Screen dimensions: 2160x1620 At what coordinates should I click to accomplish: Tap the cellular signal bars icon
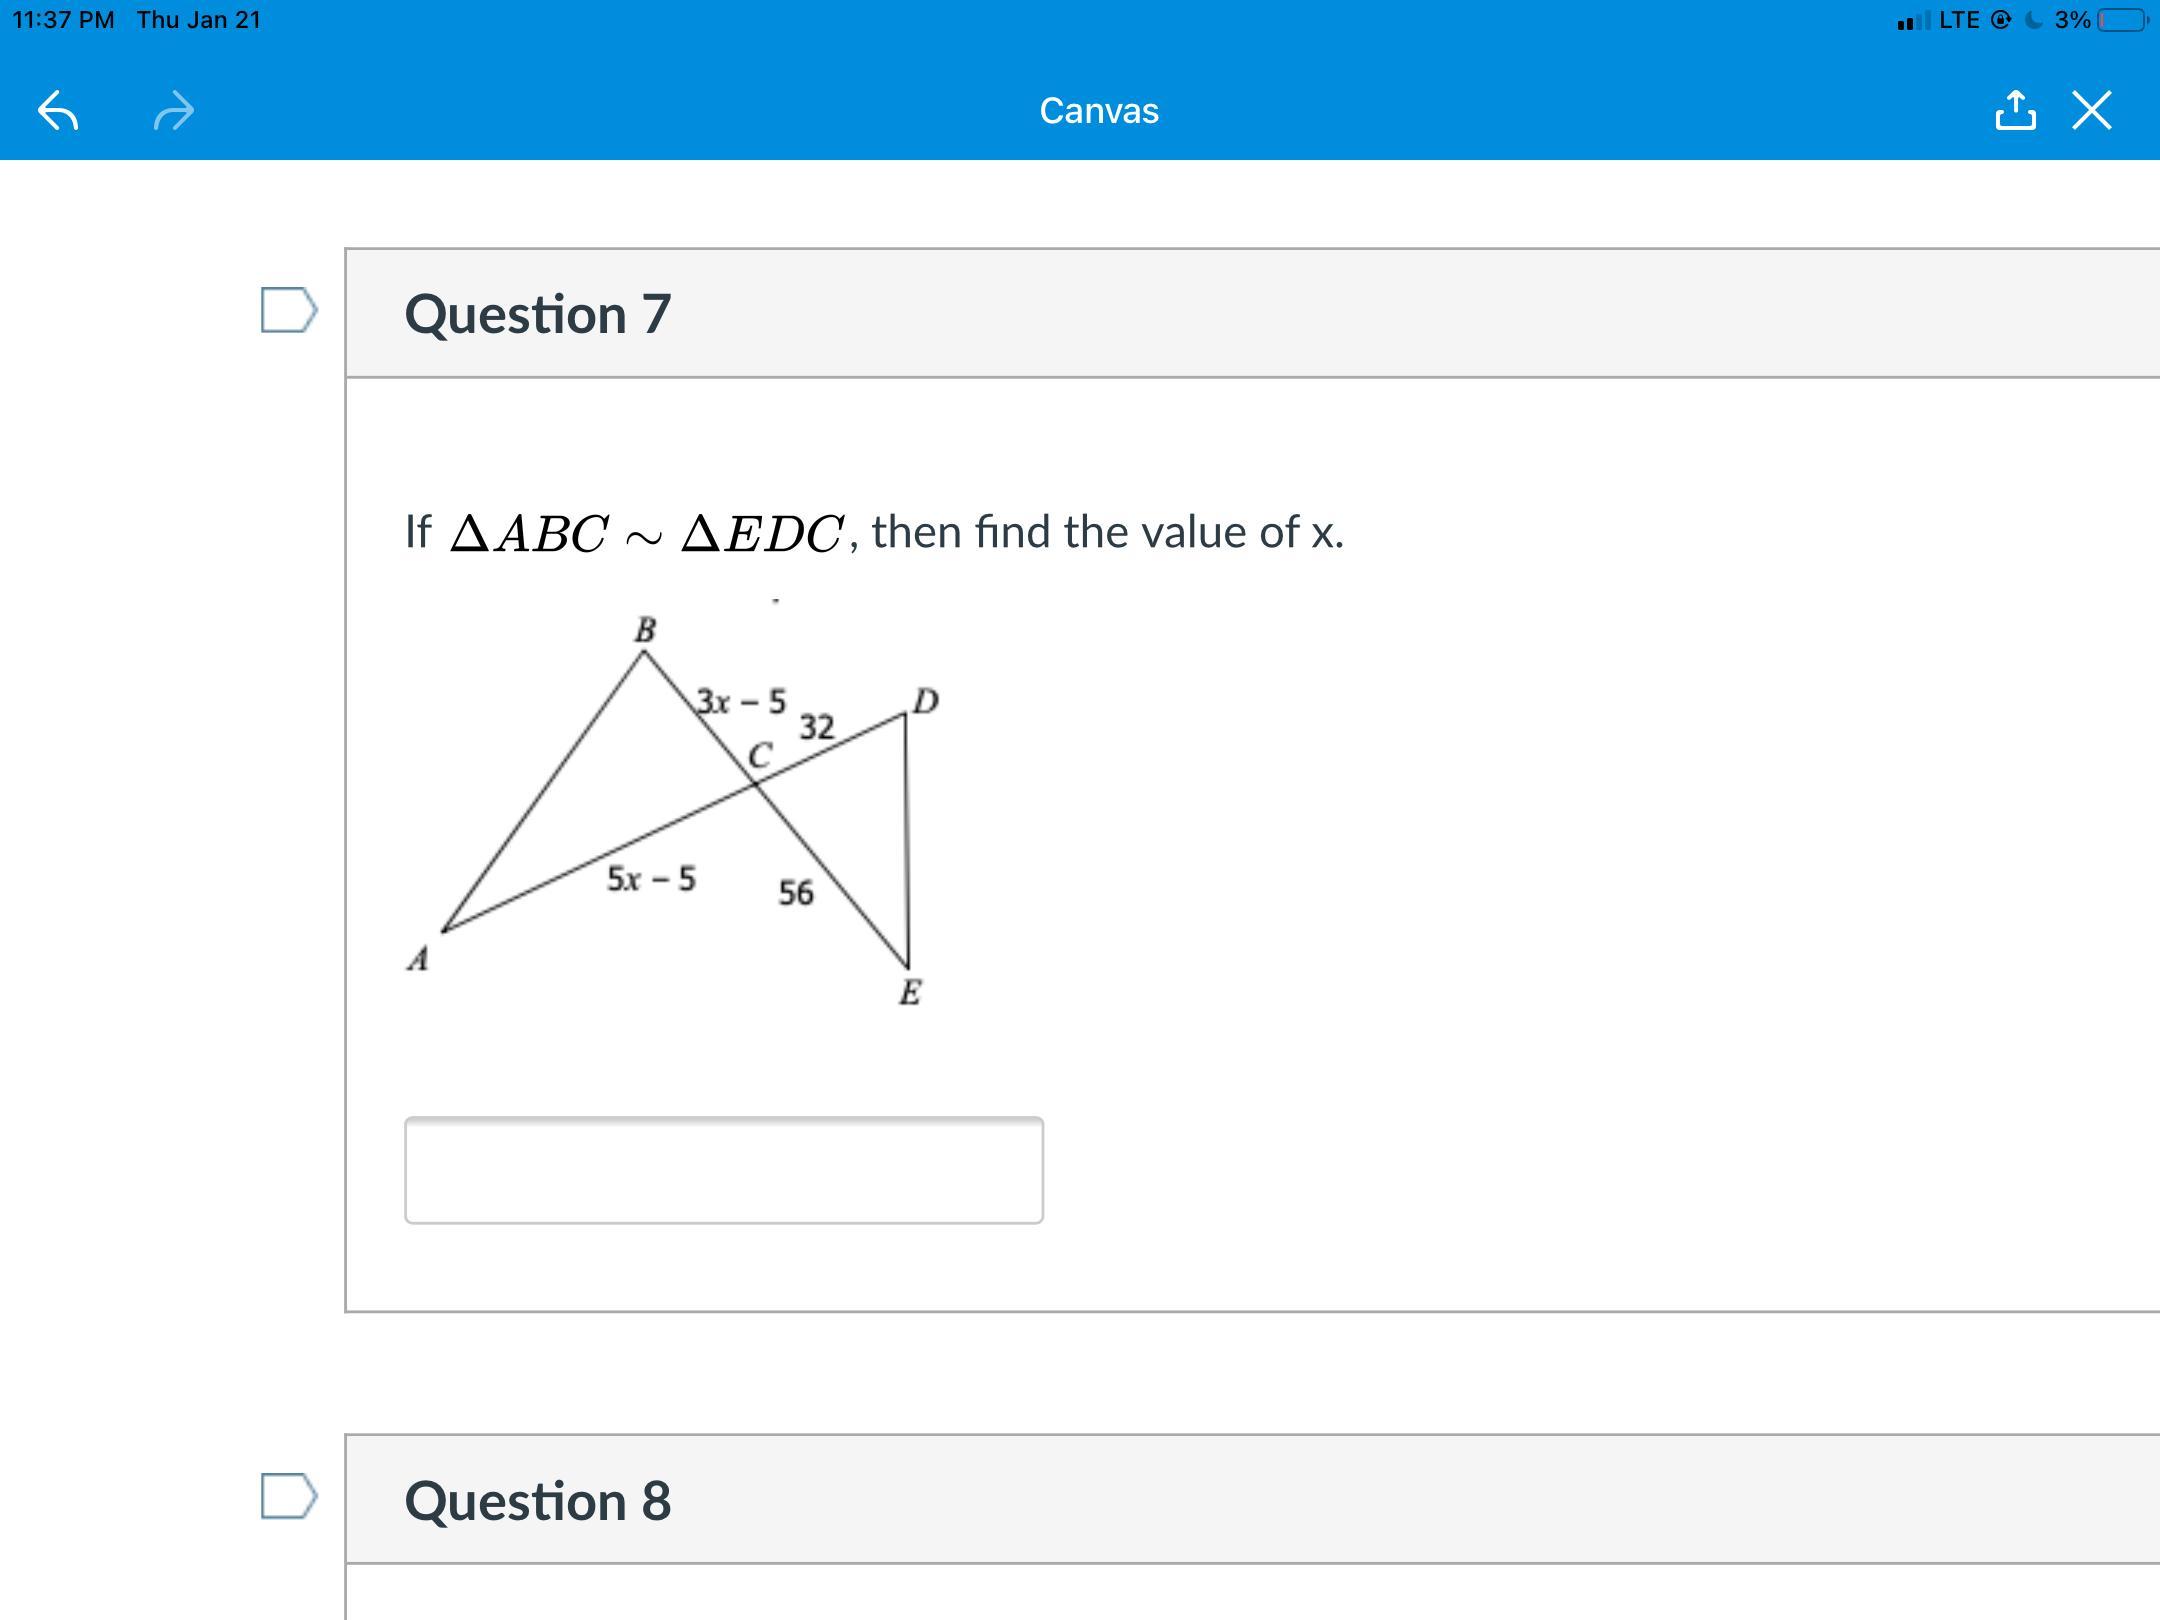tap(1912, 21)
